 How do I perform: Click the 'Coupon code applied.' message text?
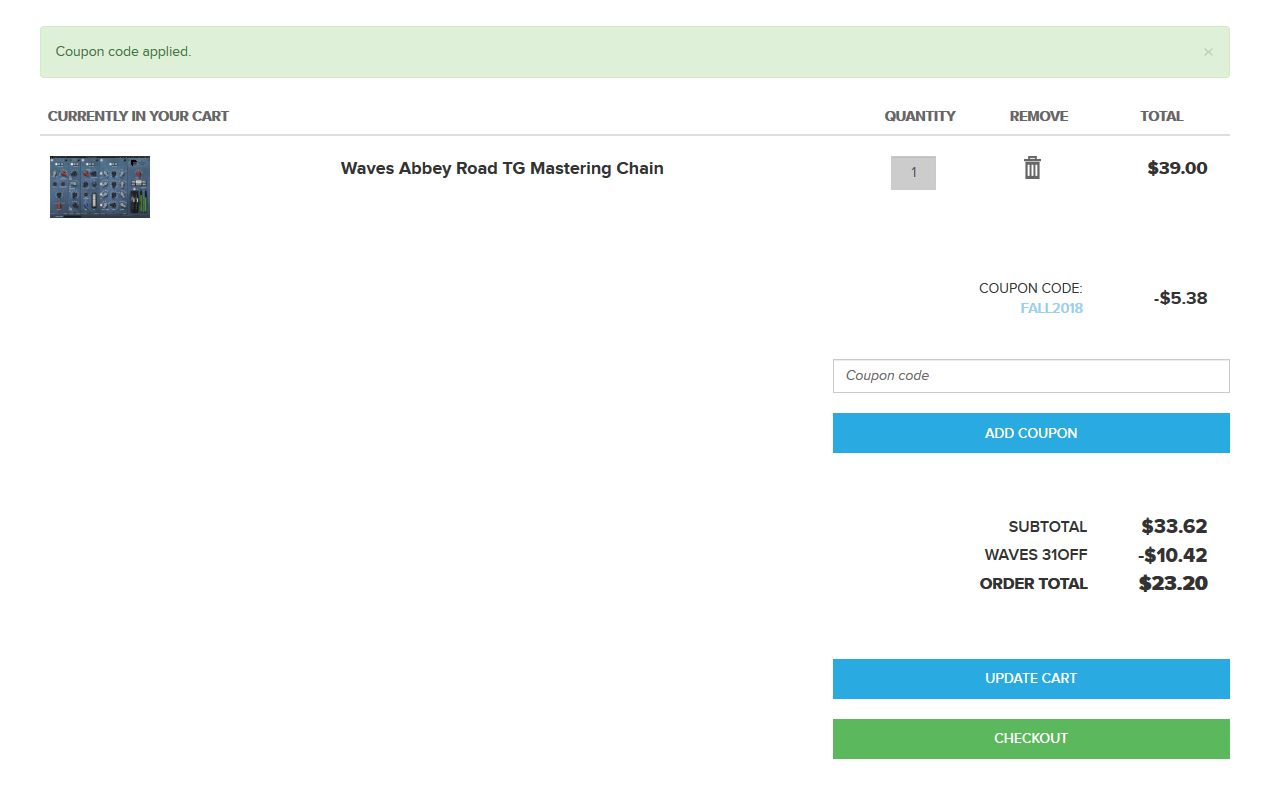tap(123, 52)
